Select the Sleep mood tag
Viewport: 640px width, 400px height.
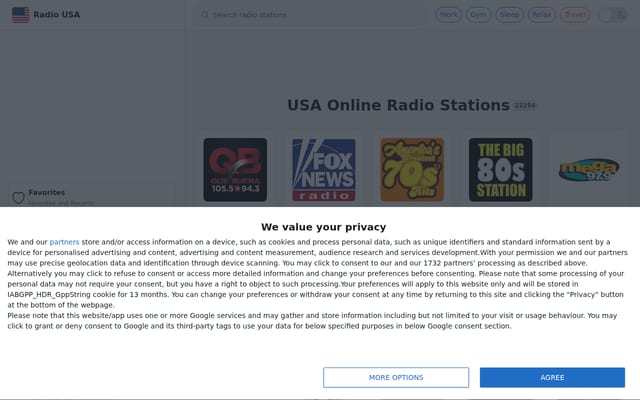[x=509, y=15]
